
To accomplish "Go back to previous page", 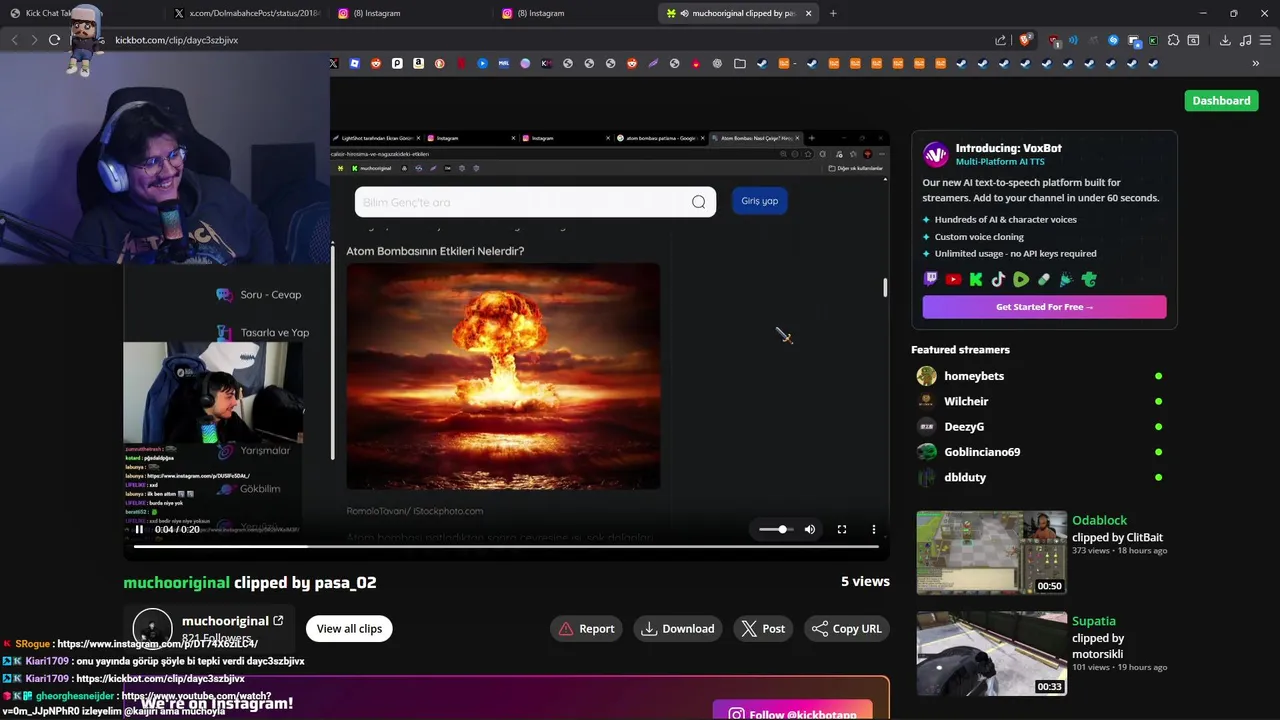I will [14, 40].
